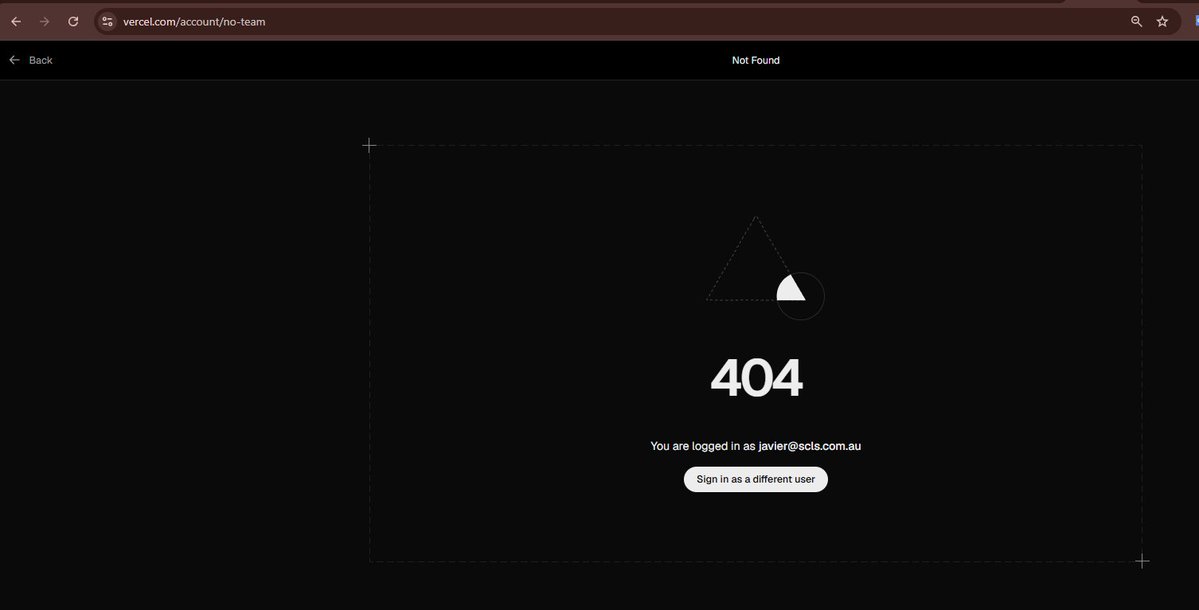The image size is (1199, 610).
Task: Reload the page with refresh icon
Action: point(73,21)
